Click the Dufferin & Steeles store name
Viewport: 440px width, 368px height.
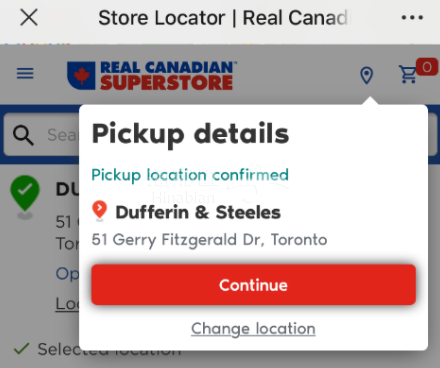[198, 212]
